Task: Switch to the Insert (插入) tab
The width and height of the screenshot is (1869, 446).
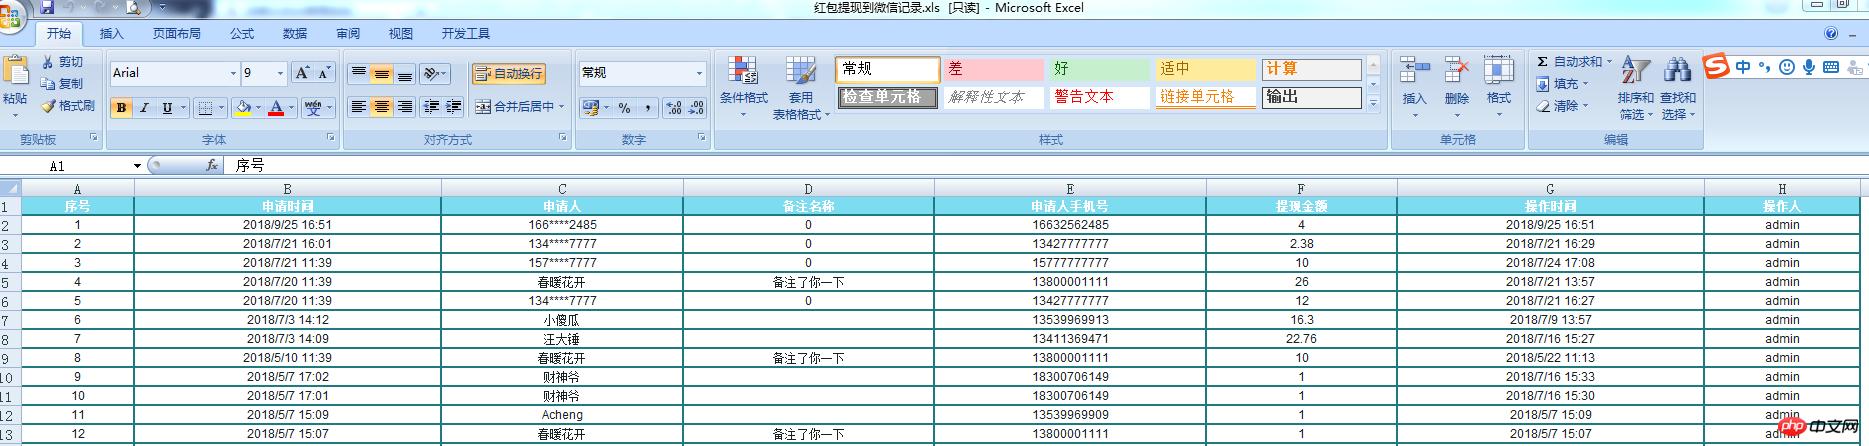Action: (111, 33)
